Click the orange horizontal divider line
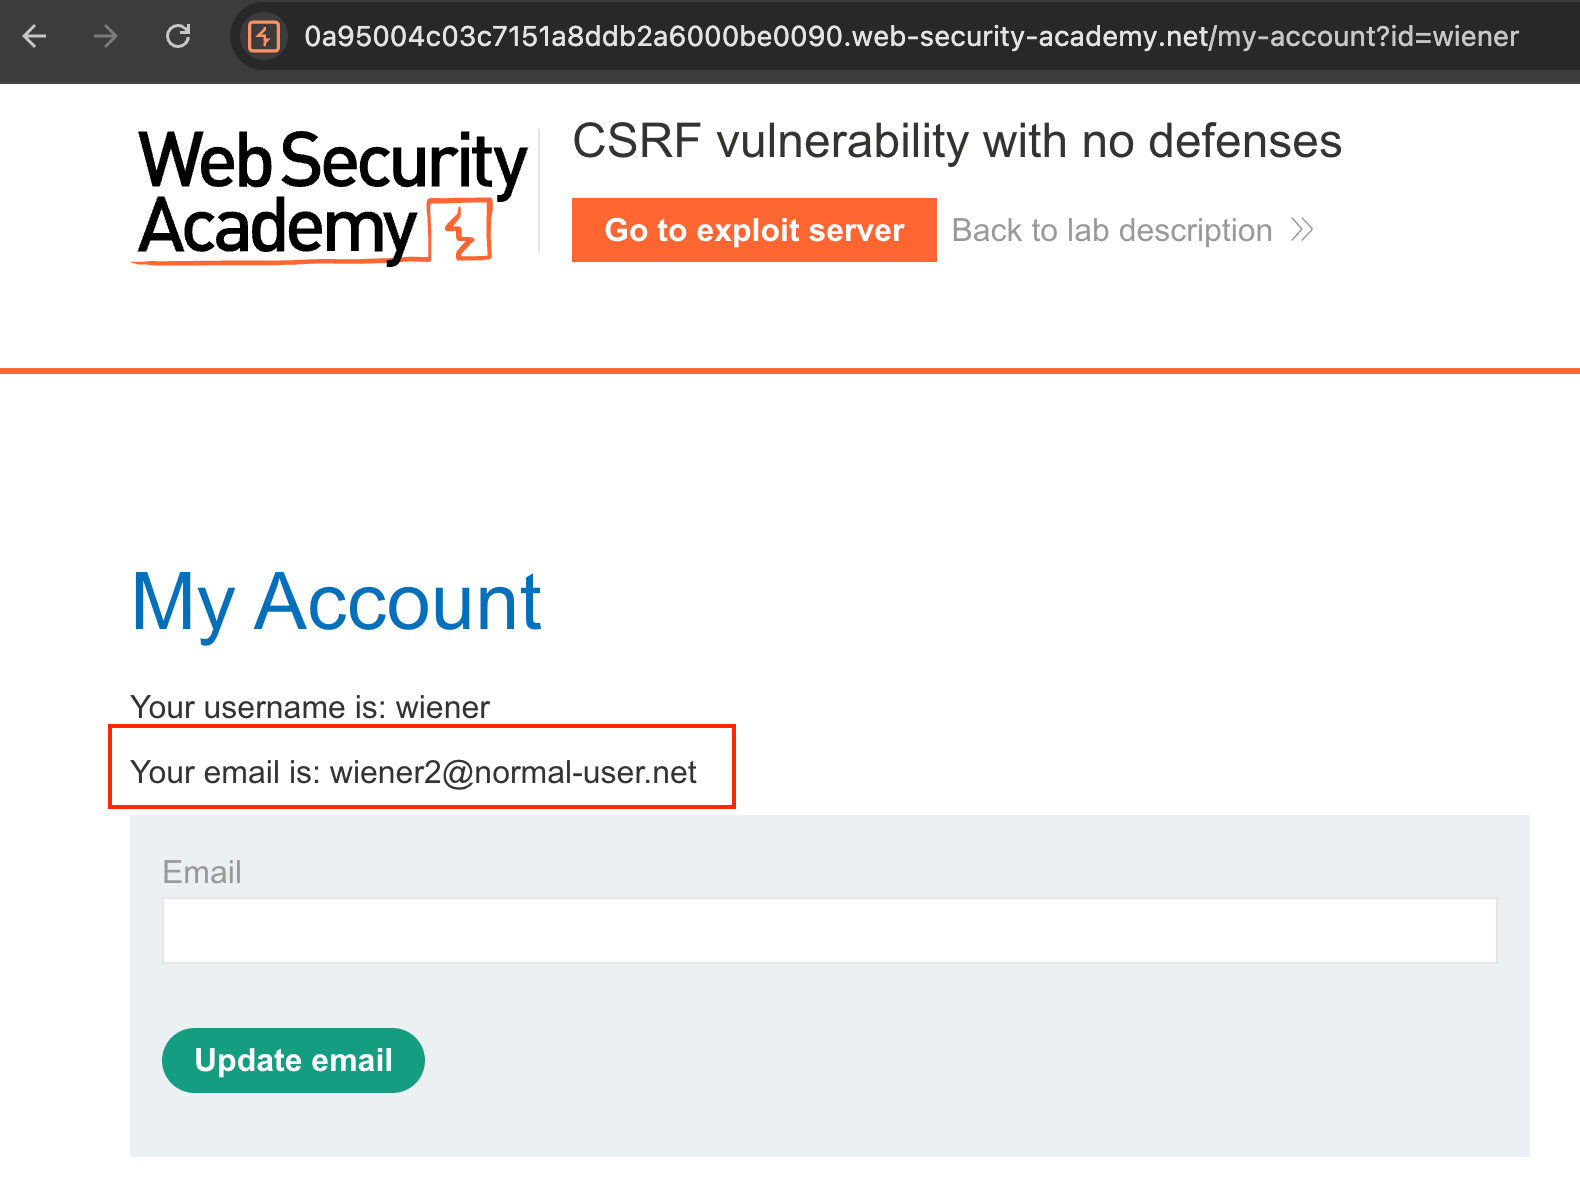This screenshot has width=1580, height=1192. (790, 371)
